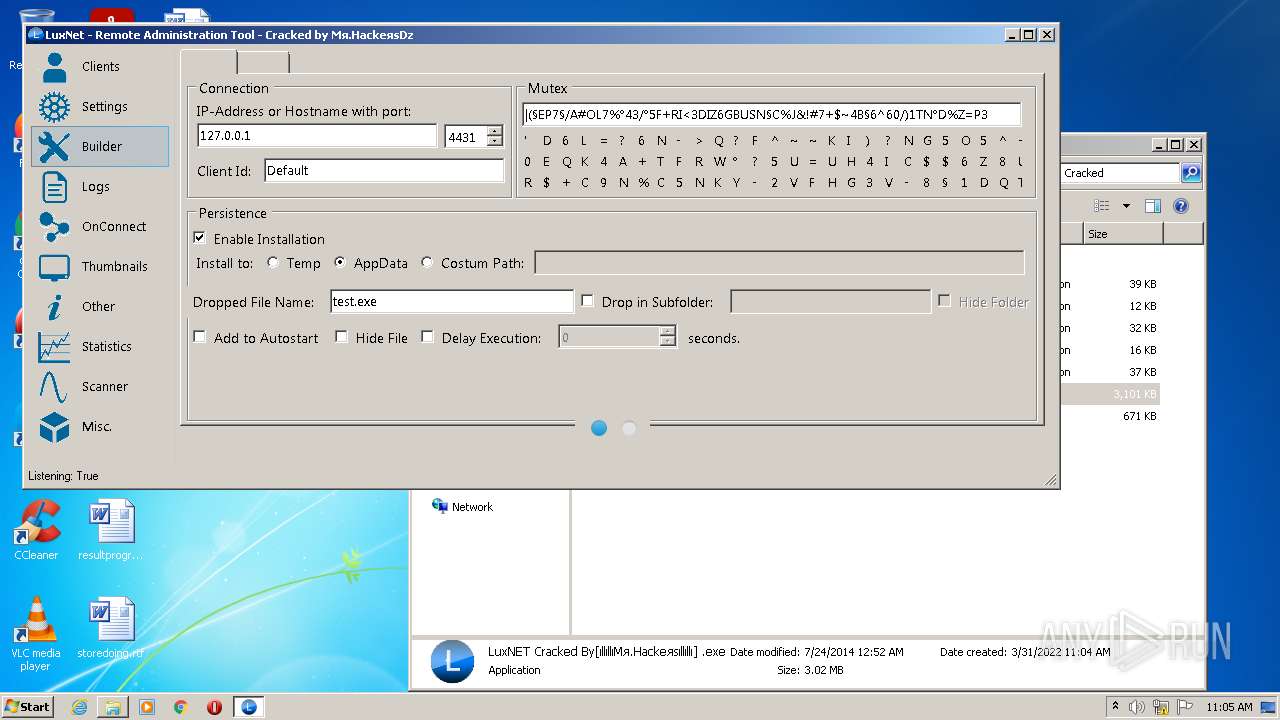The image size is (1280, 720).
Task: Click the port number field
Action: coord(466,137)
